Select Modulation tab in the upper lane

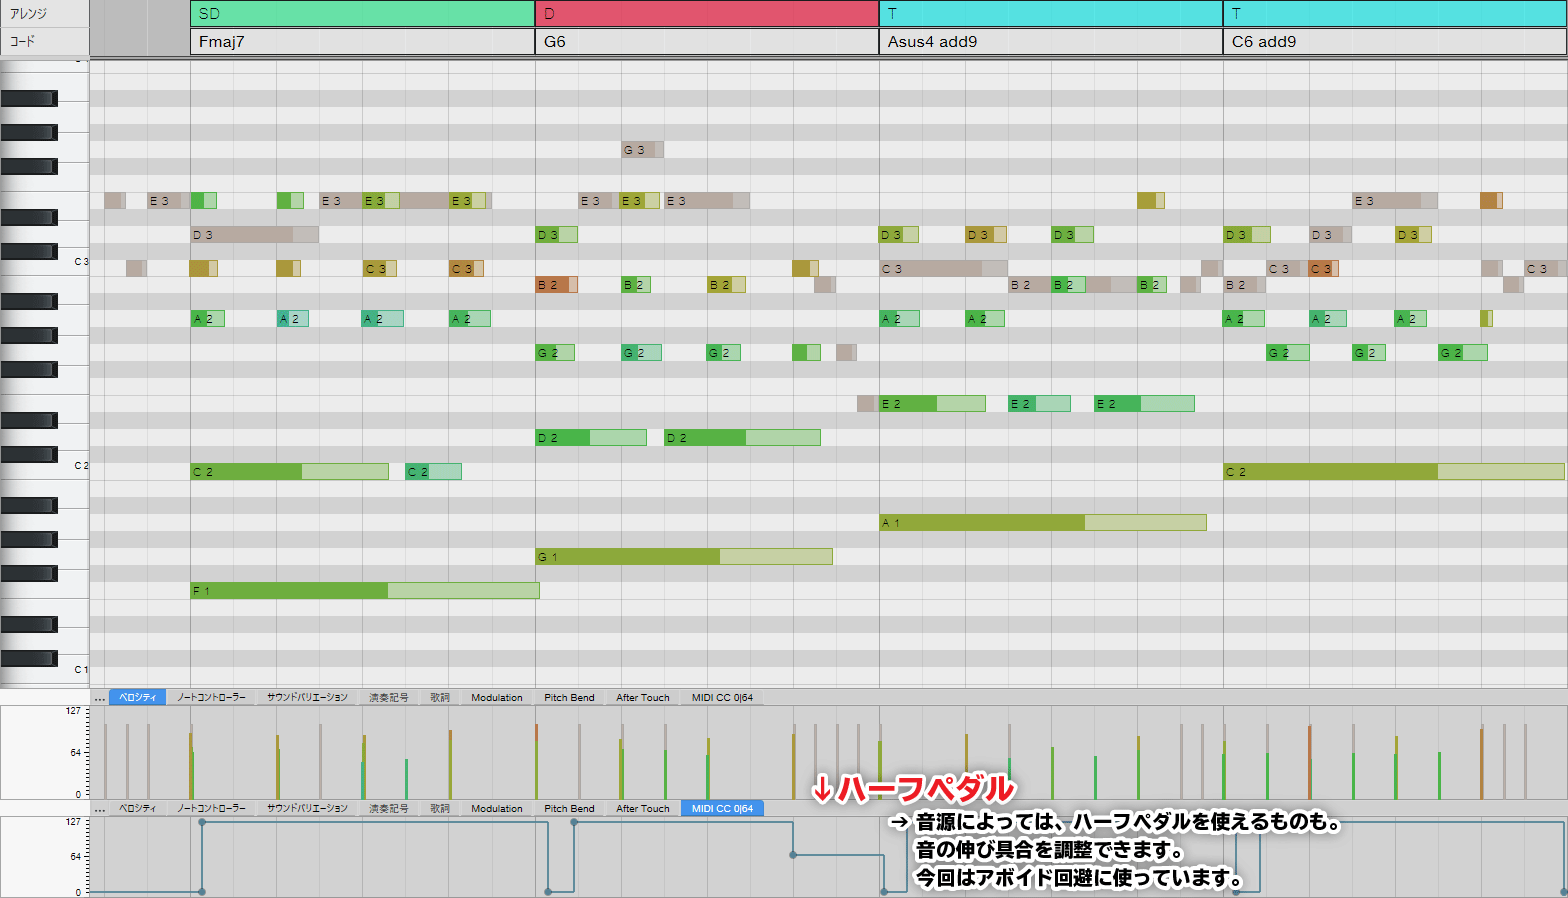[497, 698]
